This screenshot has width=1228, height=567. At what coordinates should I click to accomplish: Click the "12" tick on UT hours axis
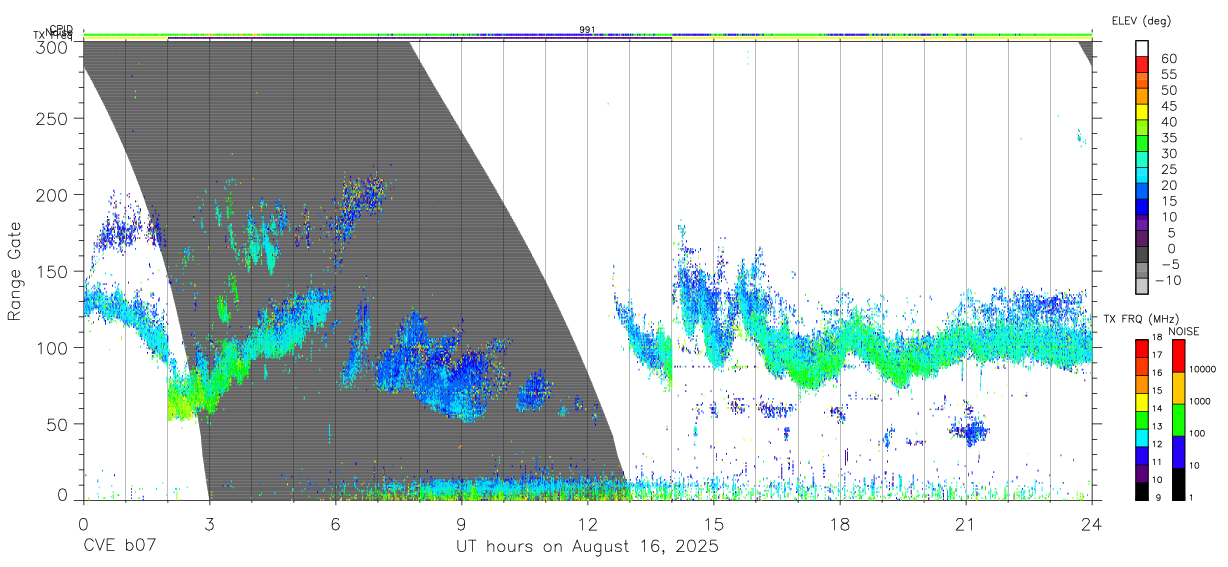[587, 523]
